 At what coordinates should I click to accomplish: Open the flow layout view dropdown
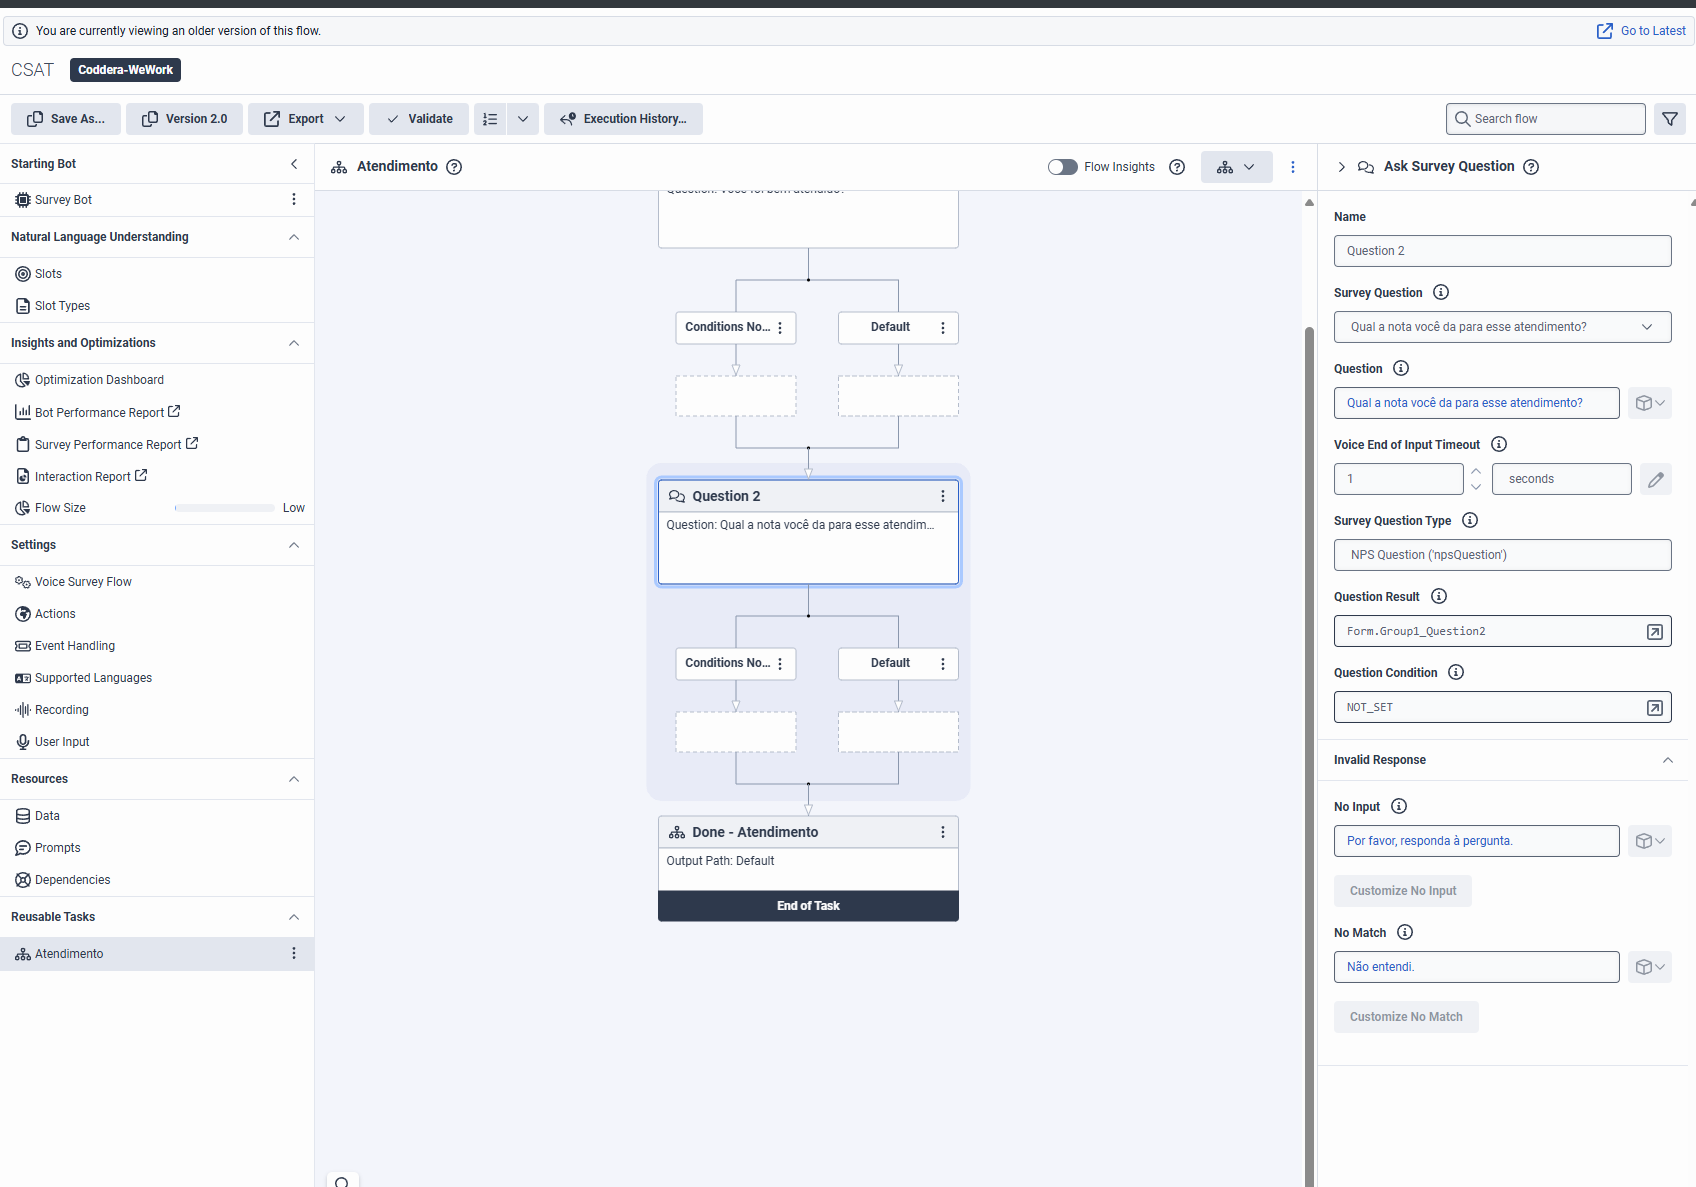pyautogui.click(x=1236, y=167)
